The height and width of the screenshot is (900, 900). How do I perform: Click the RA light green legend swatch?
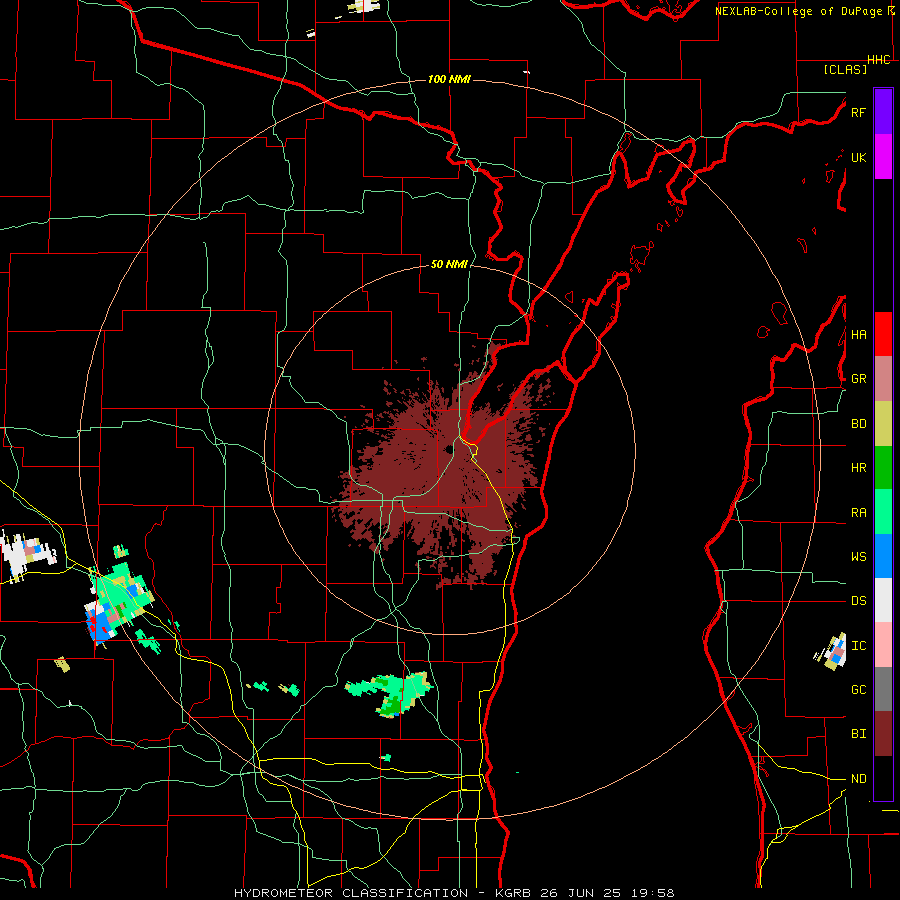pyautogui.click(x=883, y=511)
